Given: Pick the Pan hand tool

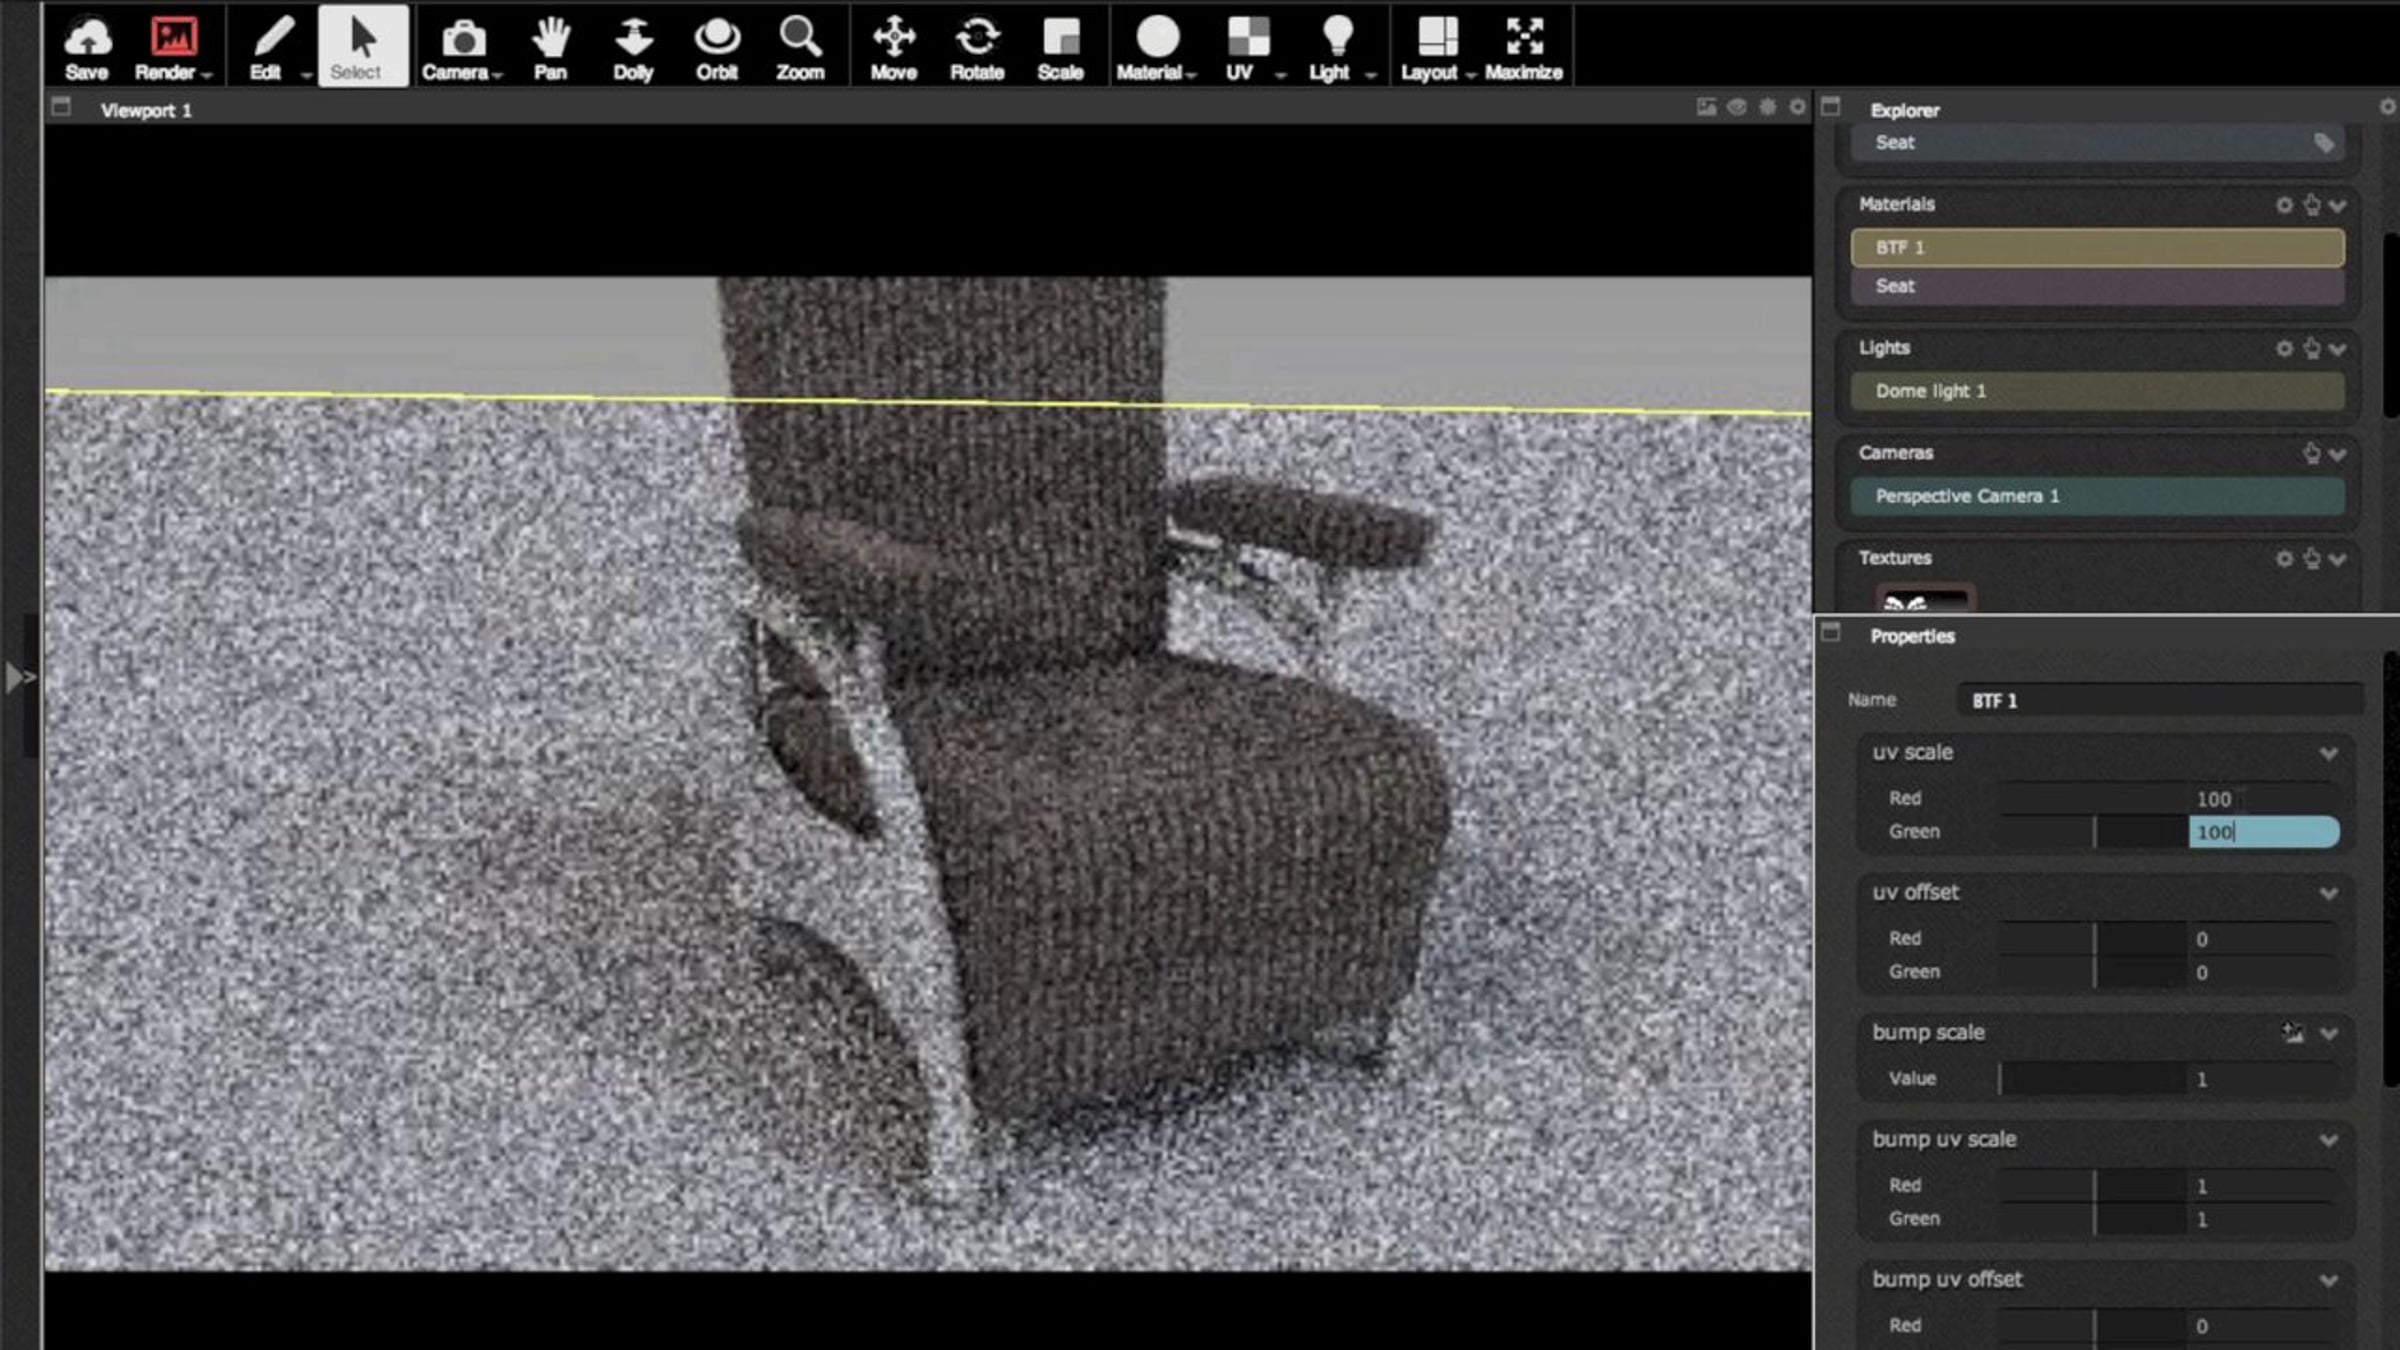Looking at the screenshot, I should click(550, 39).
